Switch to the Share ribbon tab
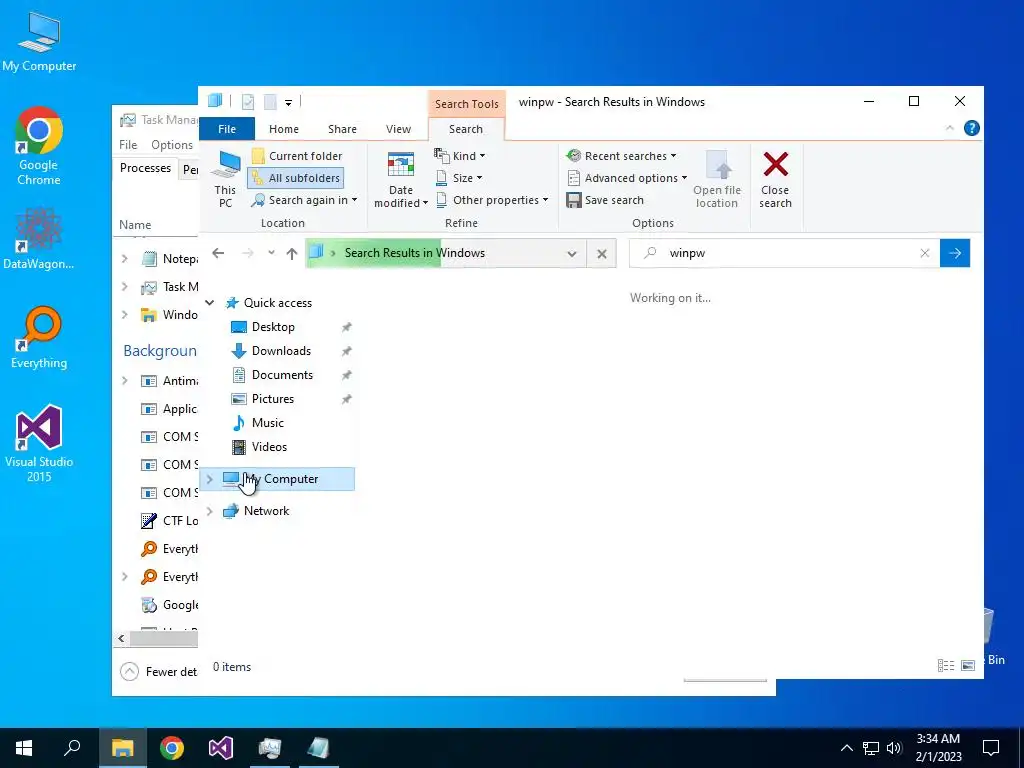This screenshot has height=768, width=1024. coord(342,129)
